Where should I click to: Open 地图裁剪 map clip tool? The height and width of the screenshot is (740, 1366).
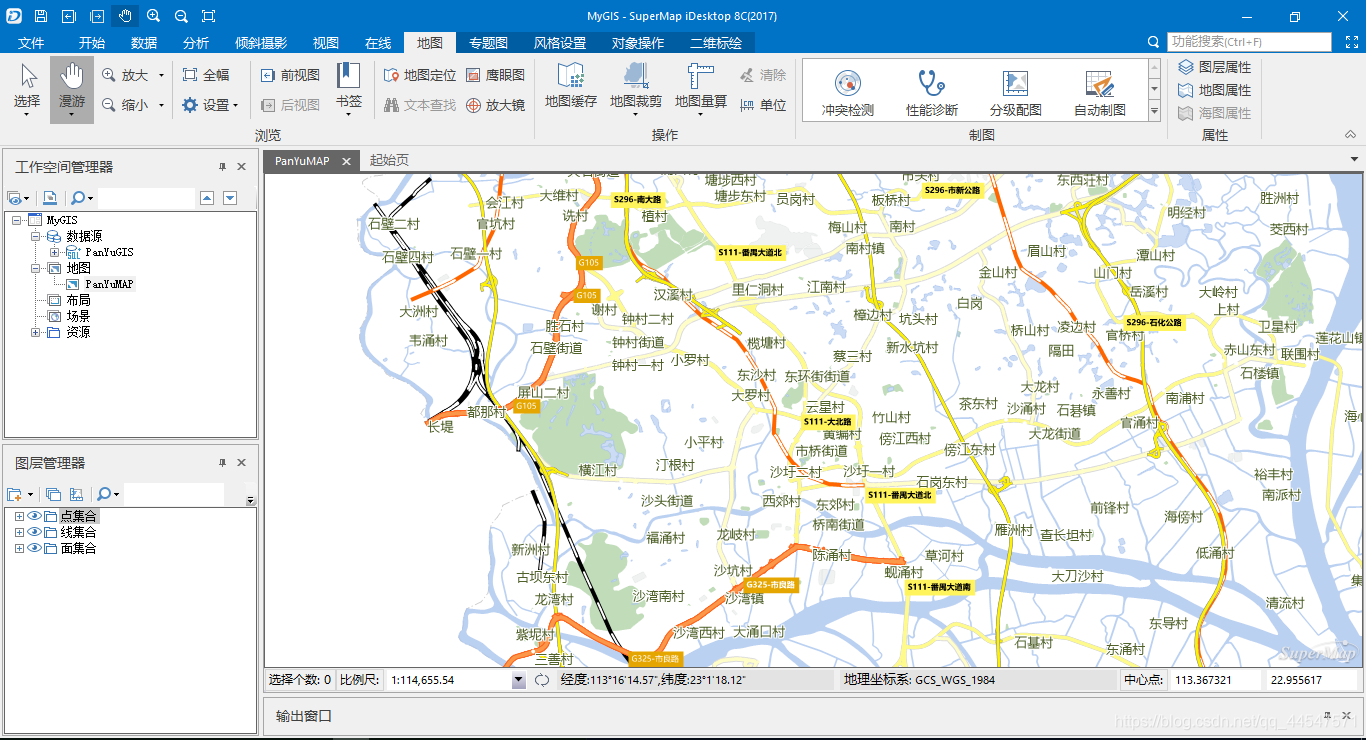tap(636, 88)
